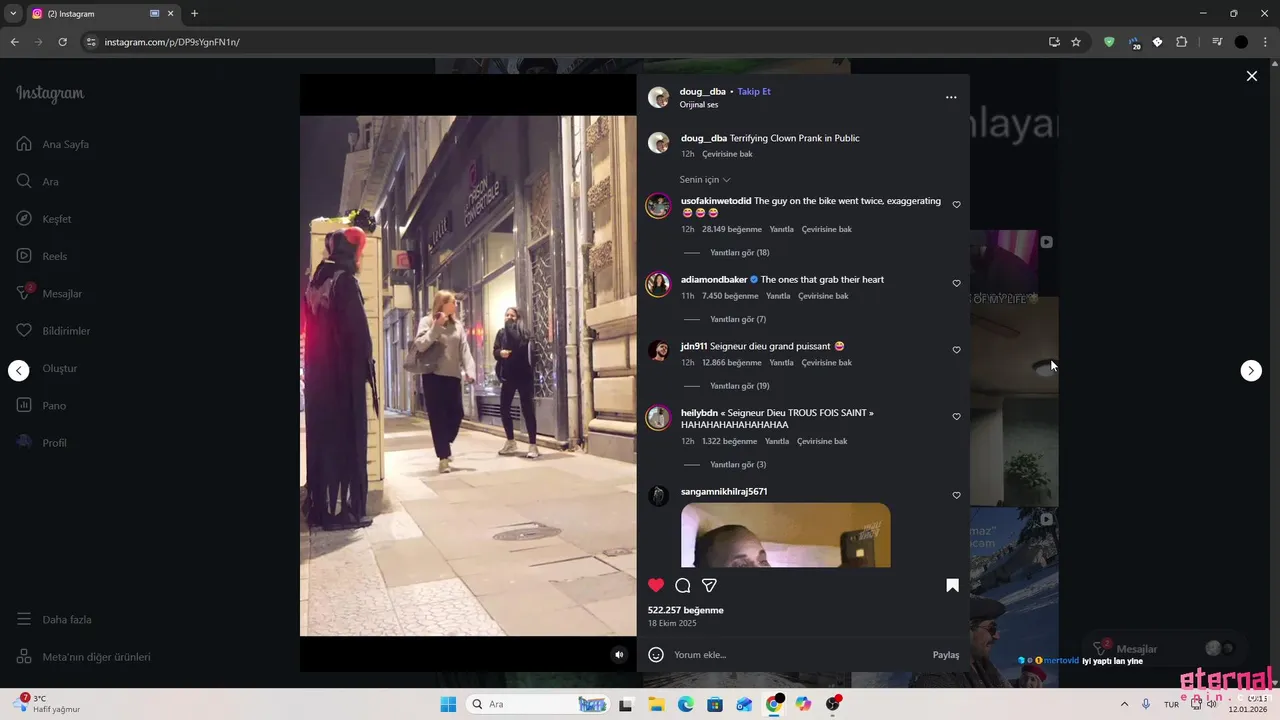Screen dimensions: 1280x720
Task: Click Takip Et to follow doug__dba
Action: pyautogui.click(x=754, y=92)
